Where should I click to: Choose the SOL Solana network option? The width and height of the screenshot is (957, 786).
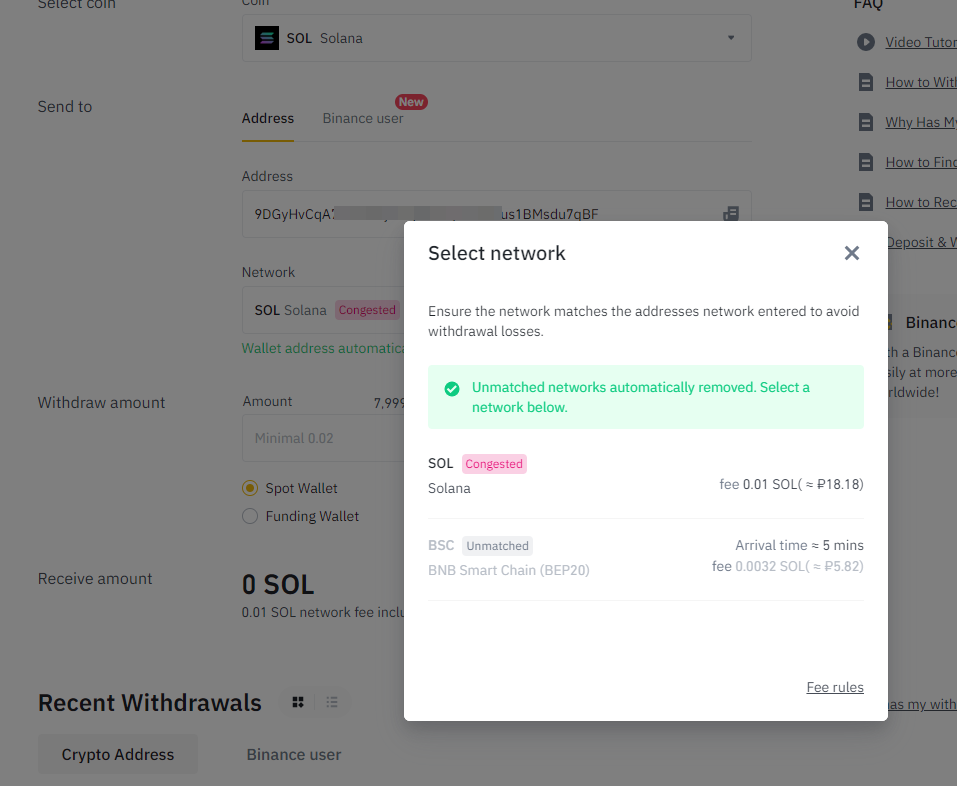[x=645, y=475]
